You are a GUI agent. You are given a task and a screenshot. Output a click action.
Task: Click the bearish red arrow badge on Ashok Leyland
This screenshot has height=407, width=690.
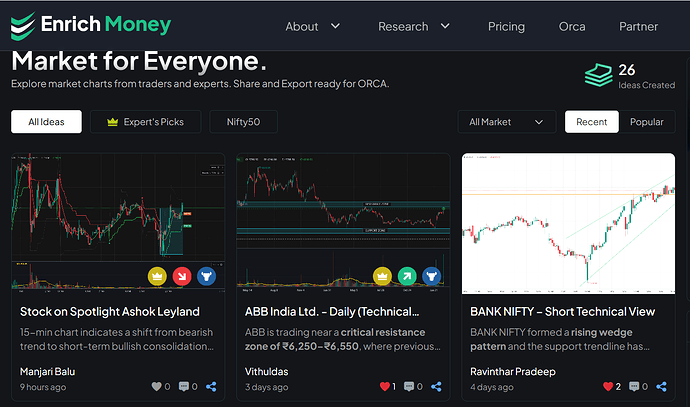182,275
